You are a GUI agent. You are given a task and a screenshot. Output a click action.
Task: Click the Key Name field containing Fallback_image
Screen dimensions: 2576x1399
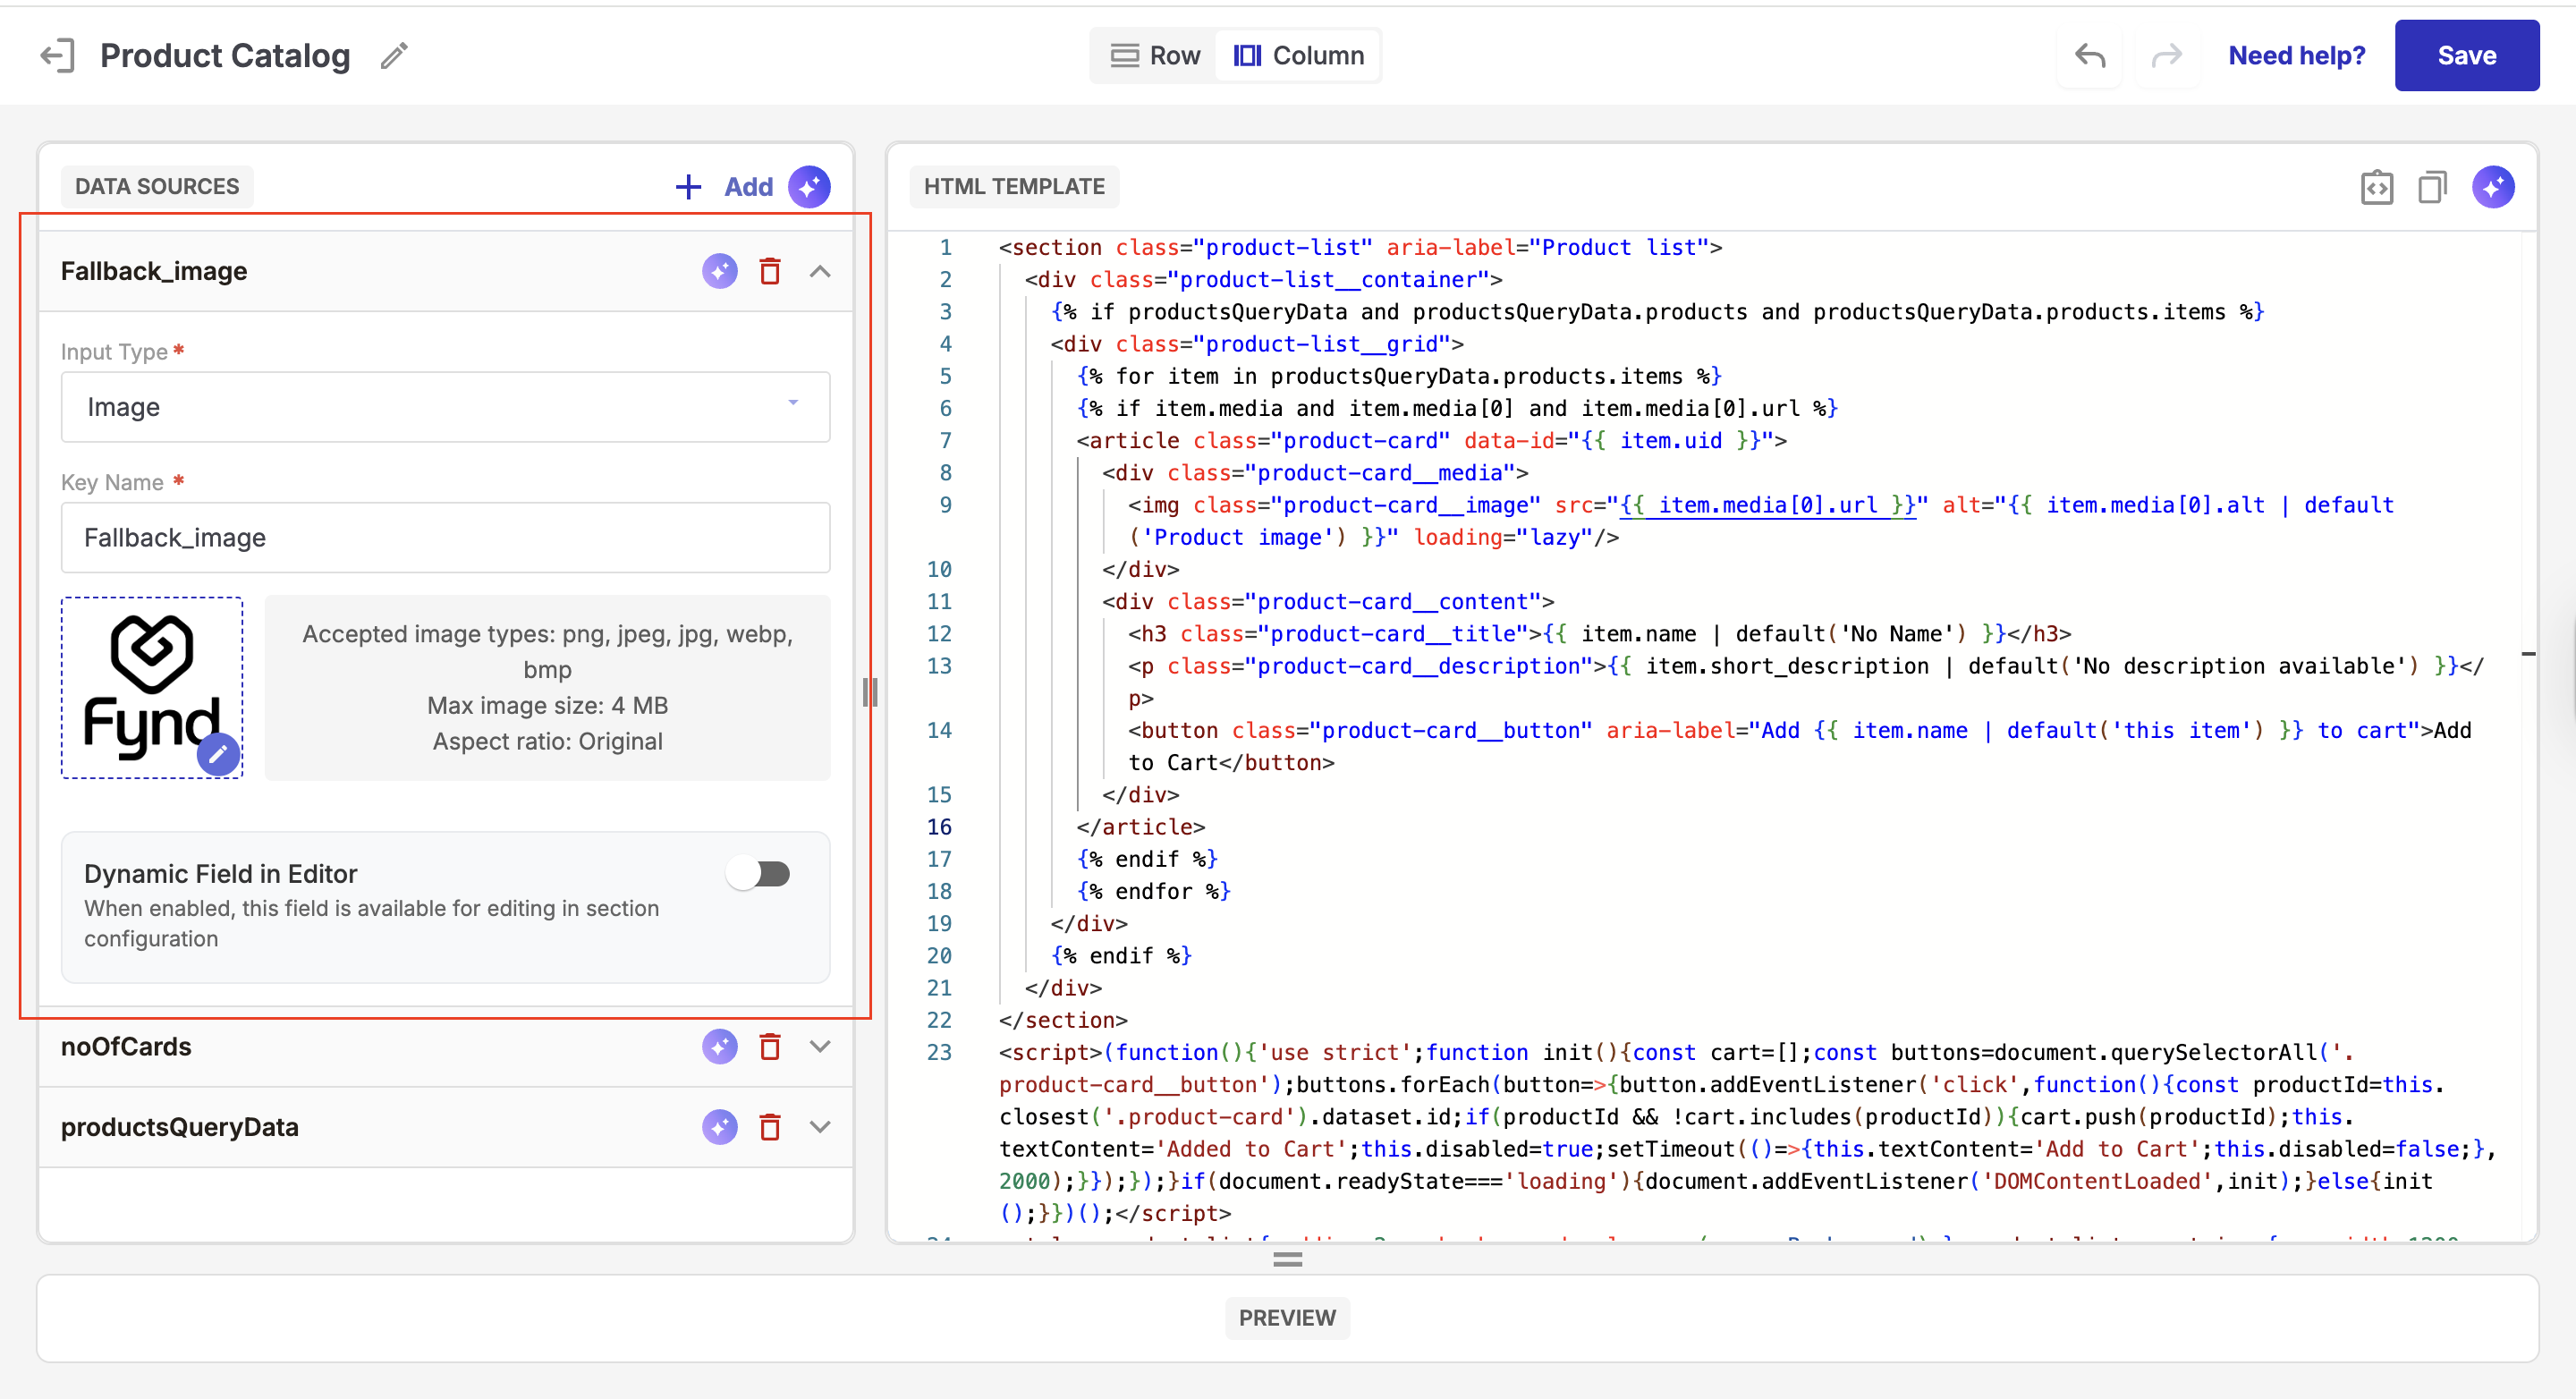(x=445, y=538)
